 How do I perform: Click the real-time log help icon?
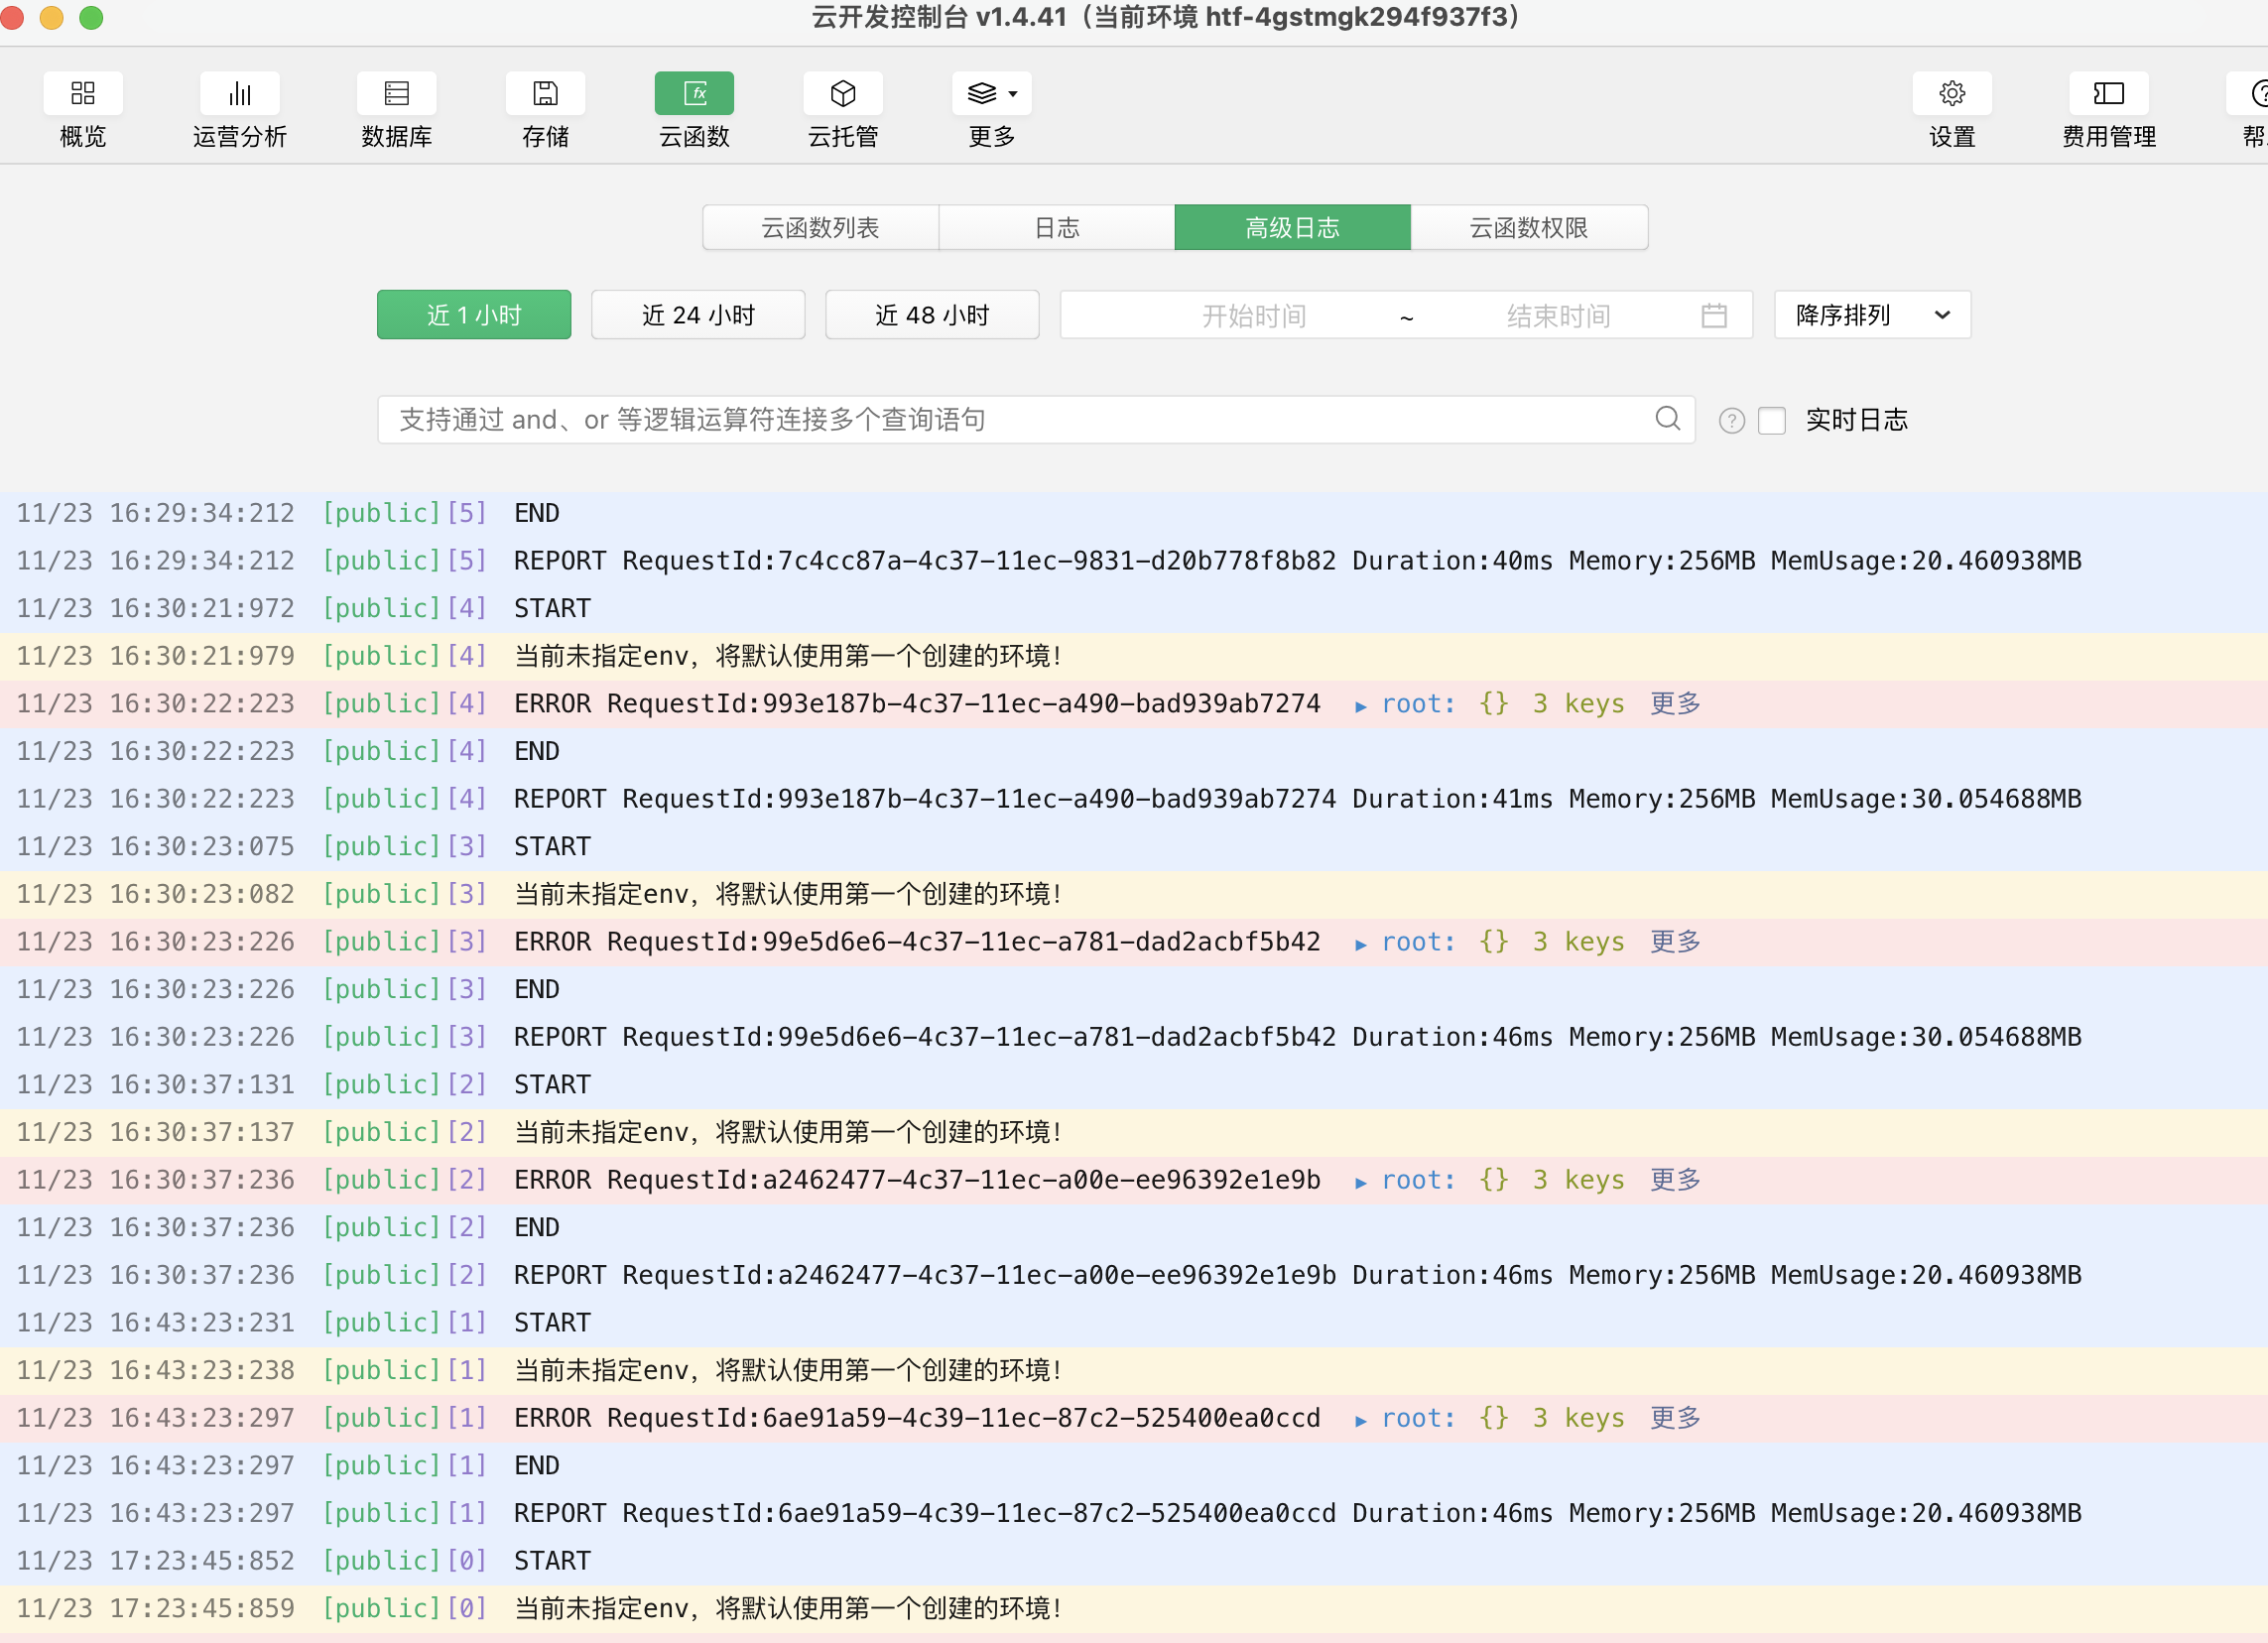(1731, 421)
